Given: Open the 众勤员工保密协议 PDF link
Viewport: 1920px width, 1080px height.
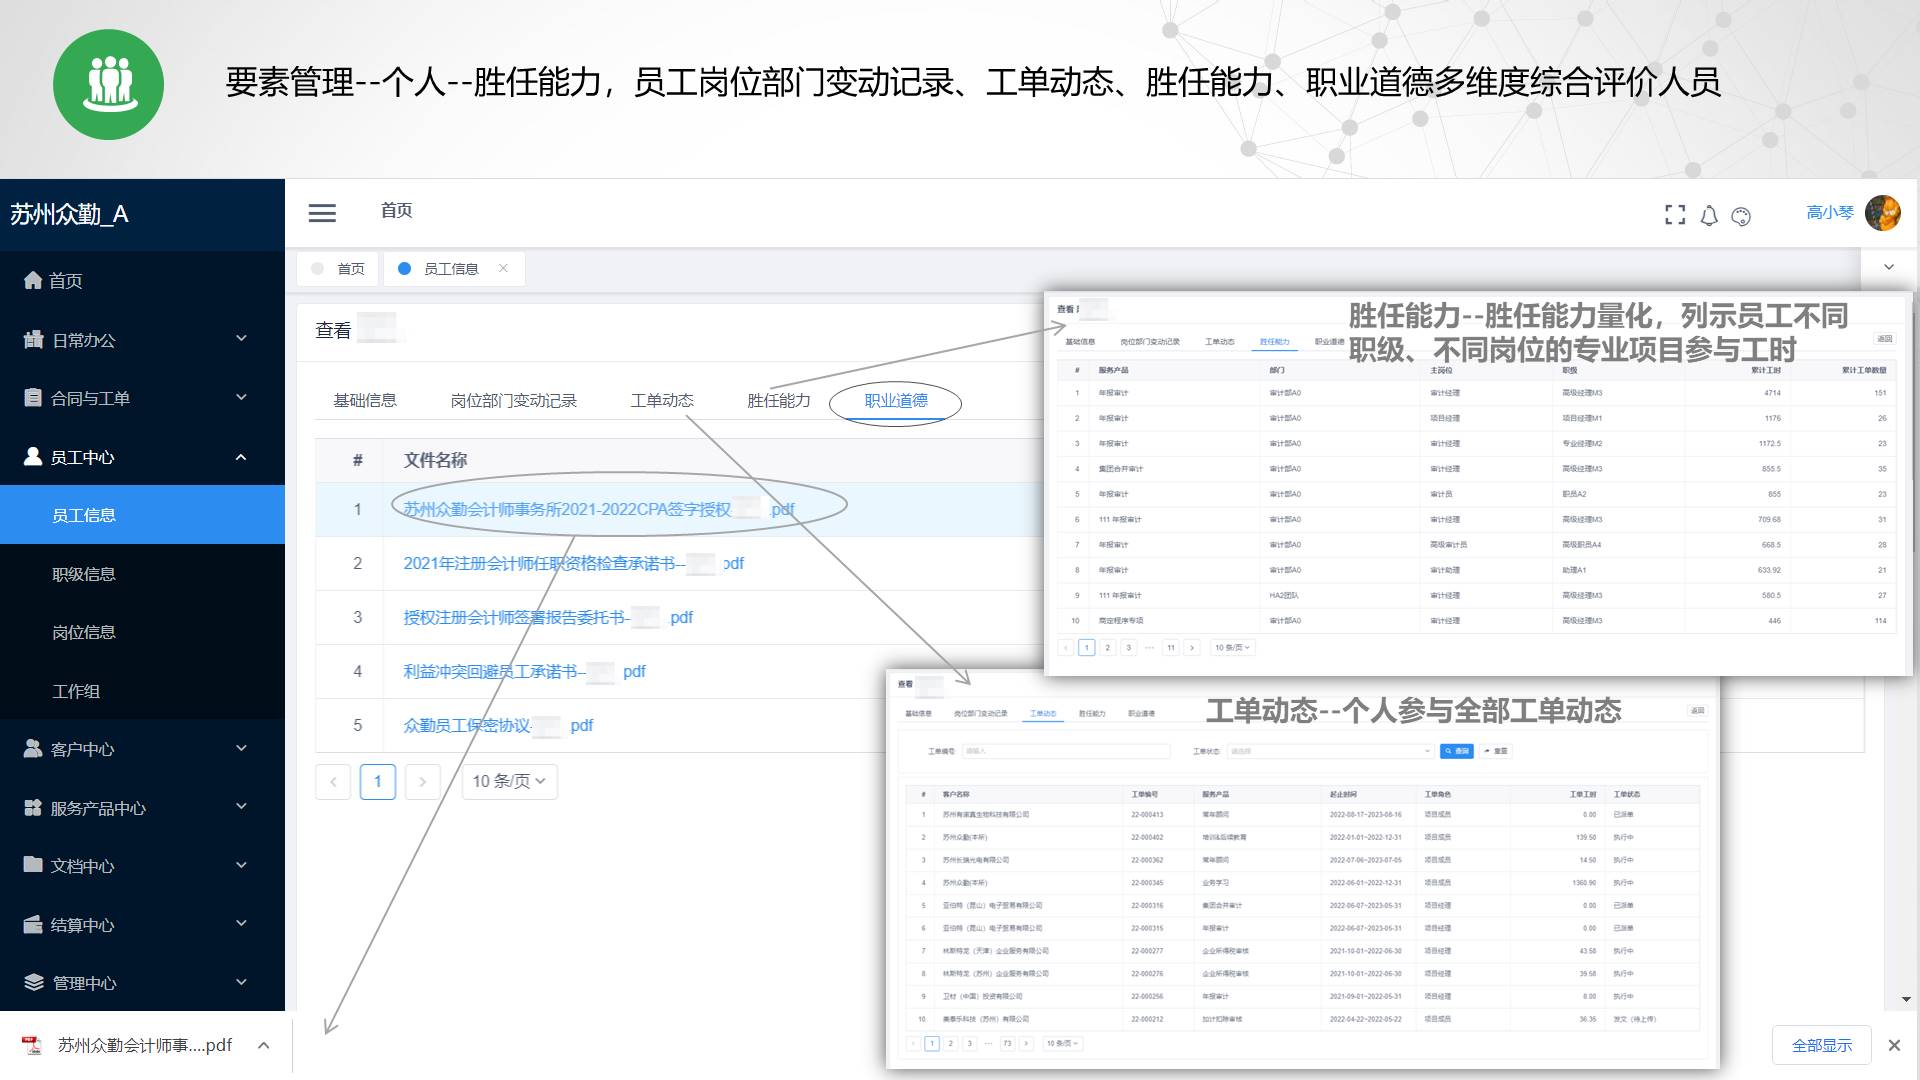Looking at the screenshot, I should pos(498,726).
